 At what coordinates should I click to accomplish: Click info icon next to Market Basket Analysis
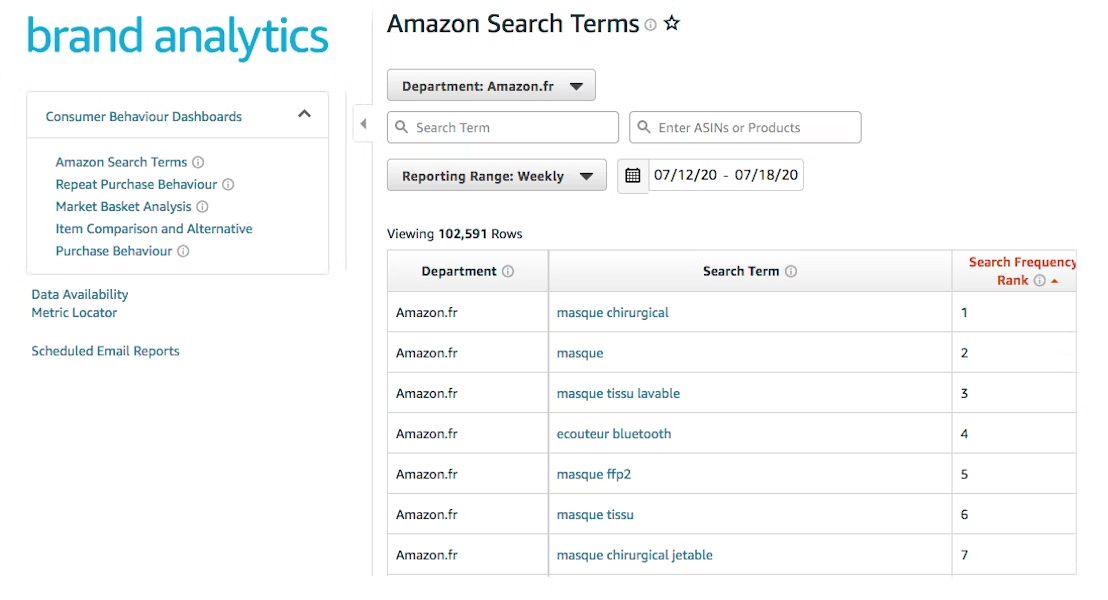click(202, 207)
